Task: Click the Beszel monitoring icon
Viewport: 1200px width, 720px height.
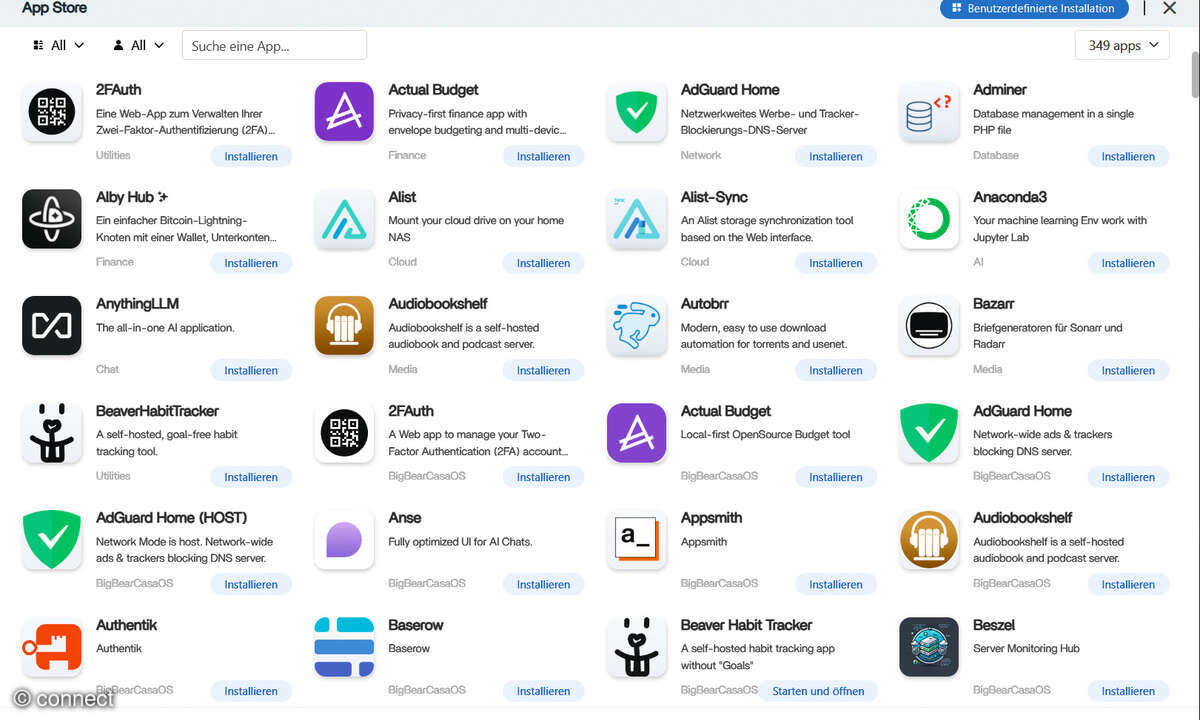Action: tap(928, 646)
